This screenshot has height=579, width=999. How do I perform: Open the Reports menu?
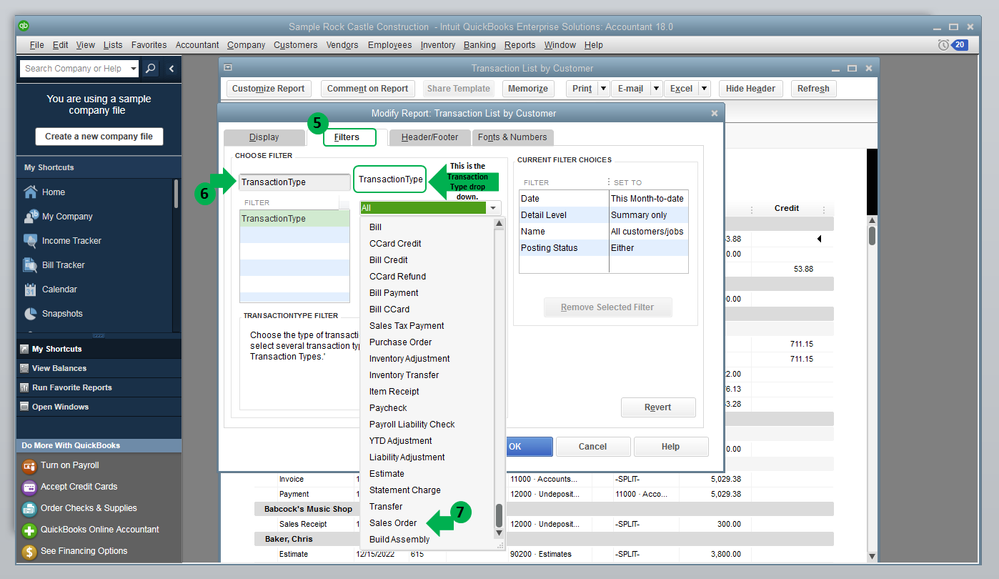pyautogui.click(x=519, y=45)
